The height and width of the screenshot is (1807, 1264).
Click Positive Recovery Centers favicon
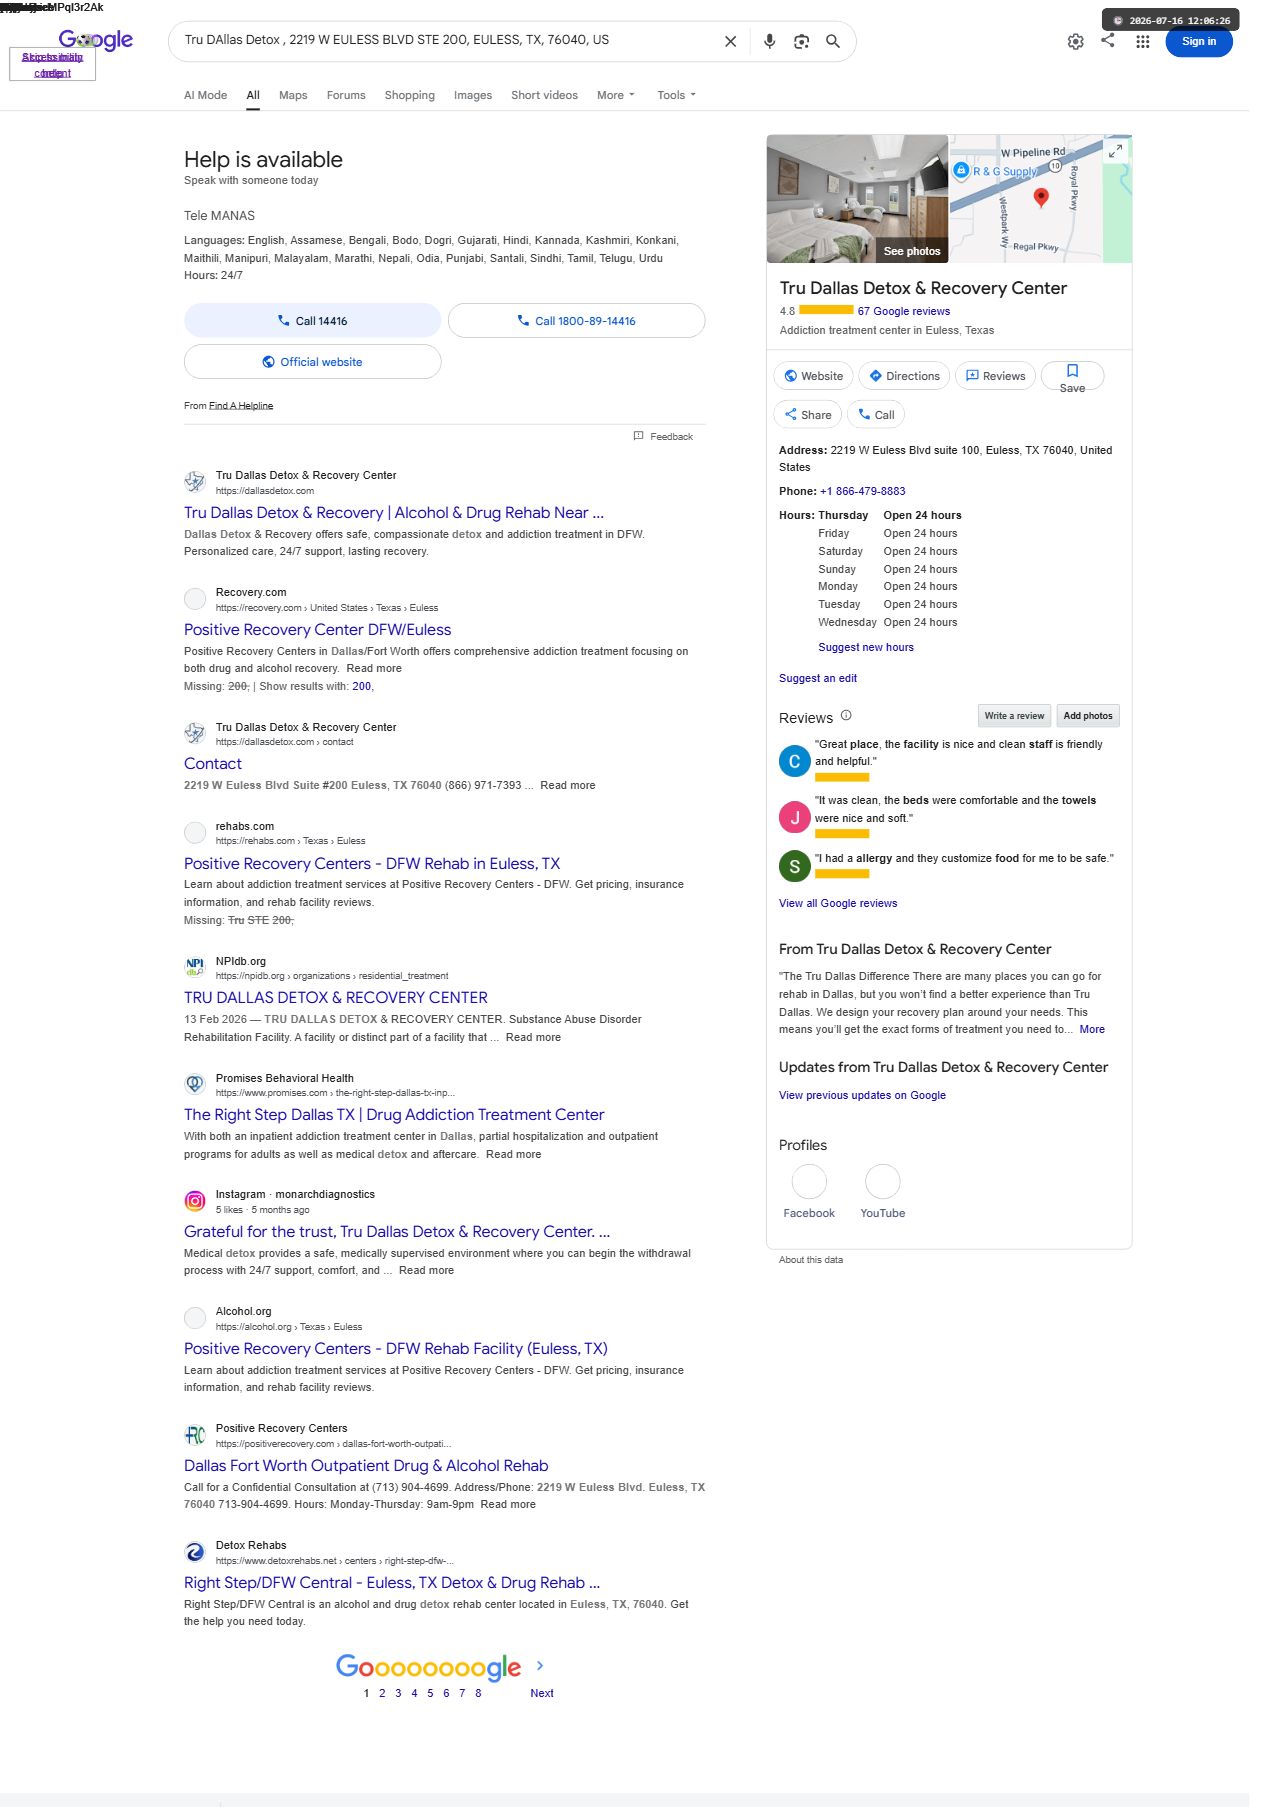195,1435
